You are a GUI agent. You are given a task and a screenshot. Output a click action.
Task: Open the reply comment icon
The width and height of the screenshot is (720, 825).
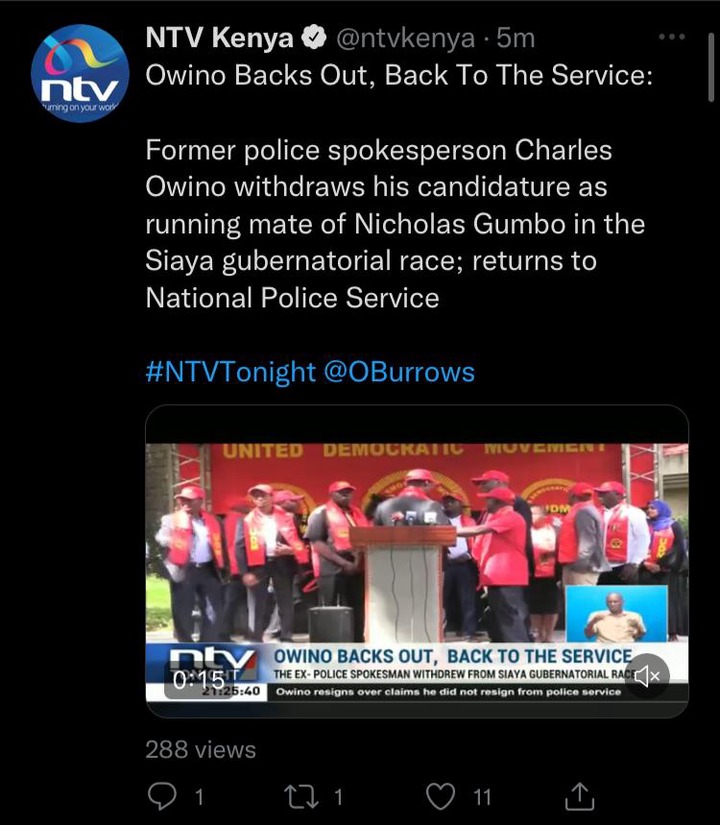point(162,796)
